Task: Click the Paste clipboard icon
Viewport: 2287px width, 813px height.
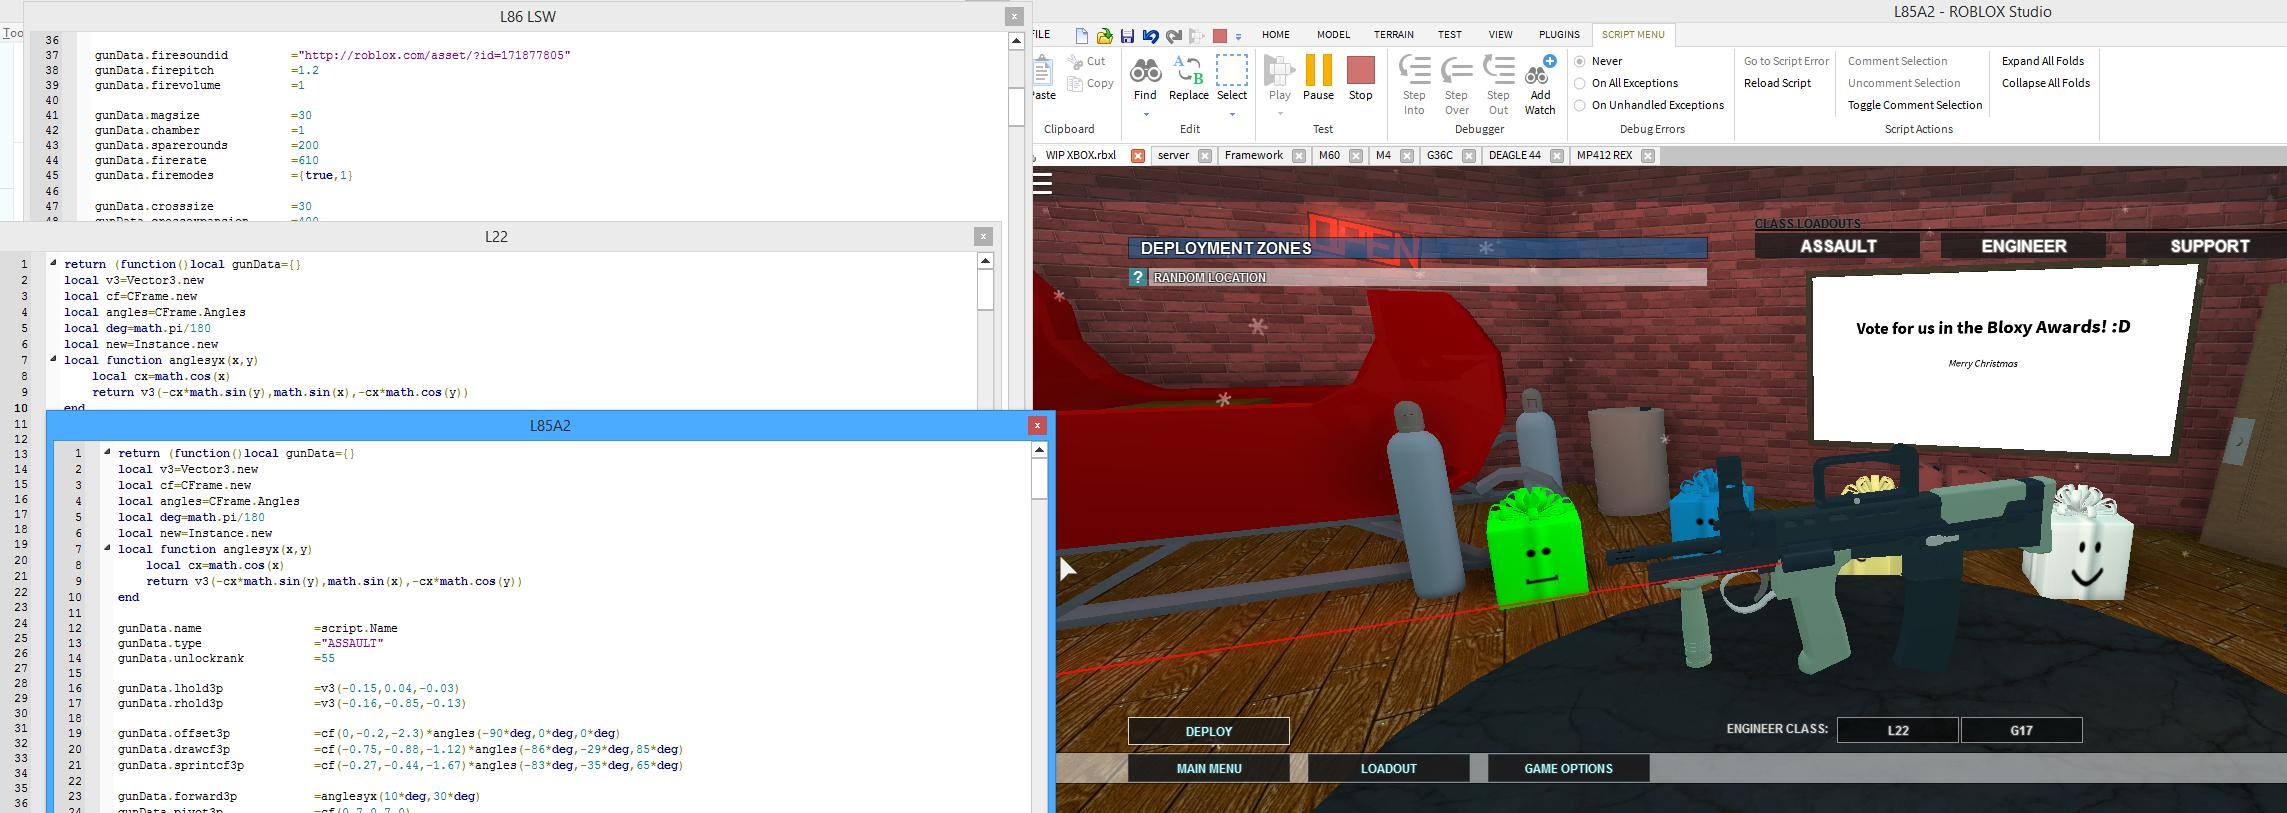Action: pos(1044,71)
